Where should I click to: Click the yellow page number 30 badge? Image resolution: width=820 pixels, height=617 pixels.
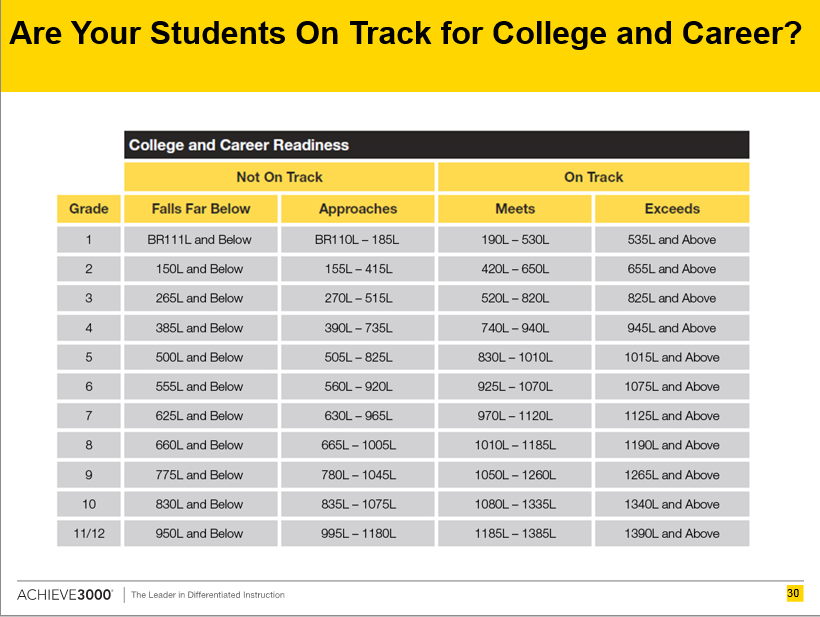[793, 593]
